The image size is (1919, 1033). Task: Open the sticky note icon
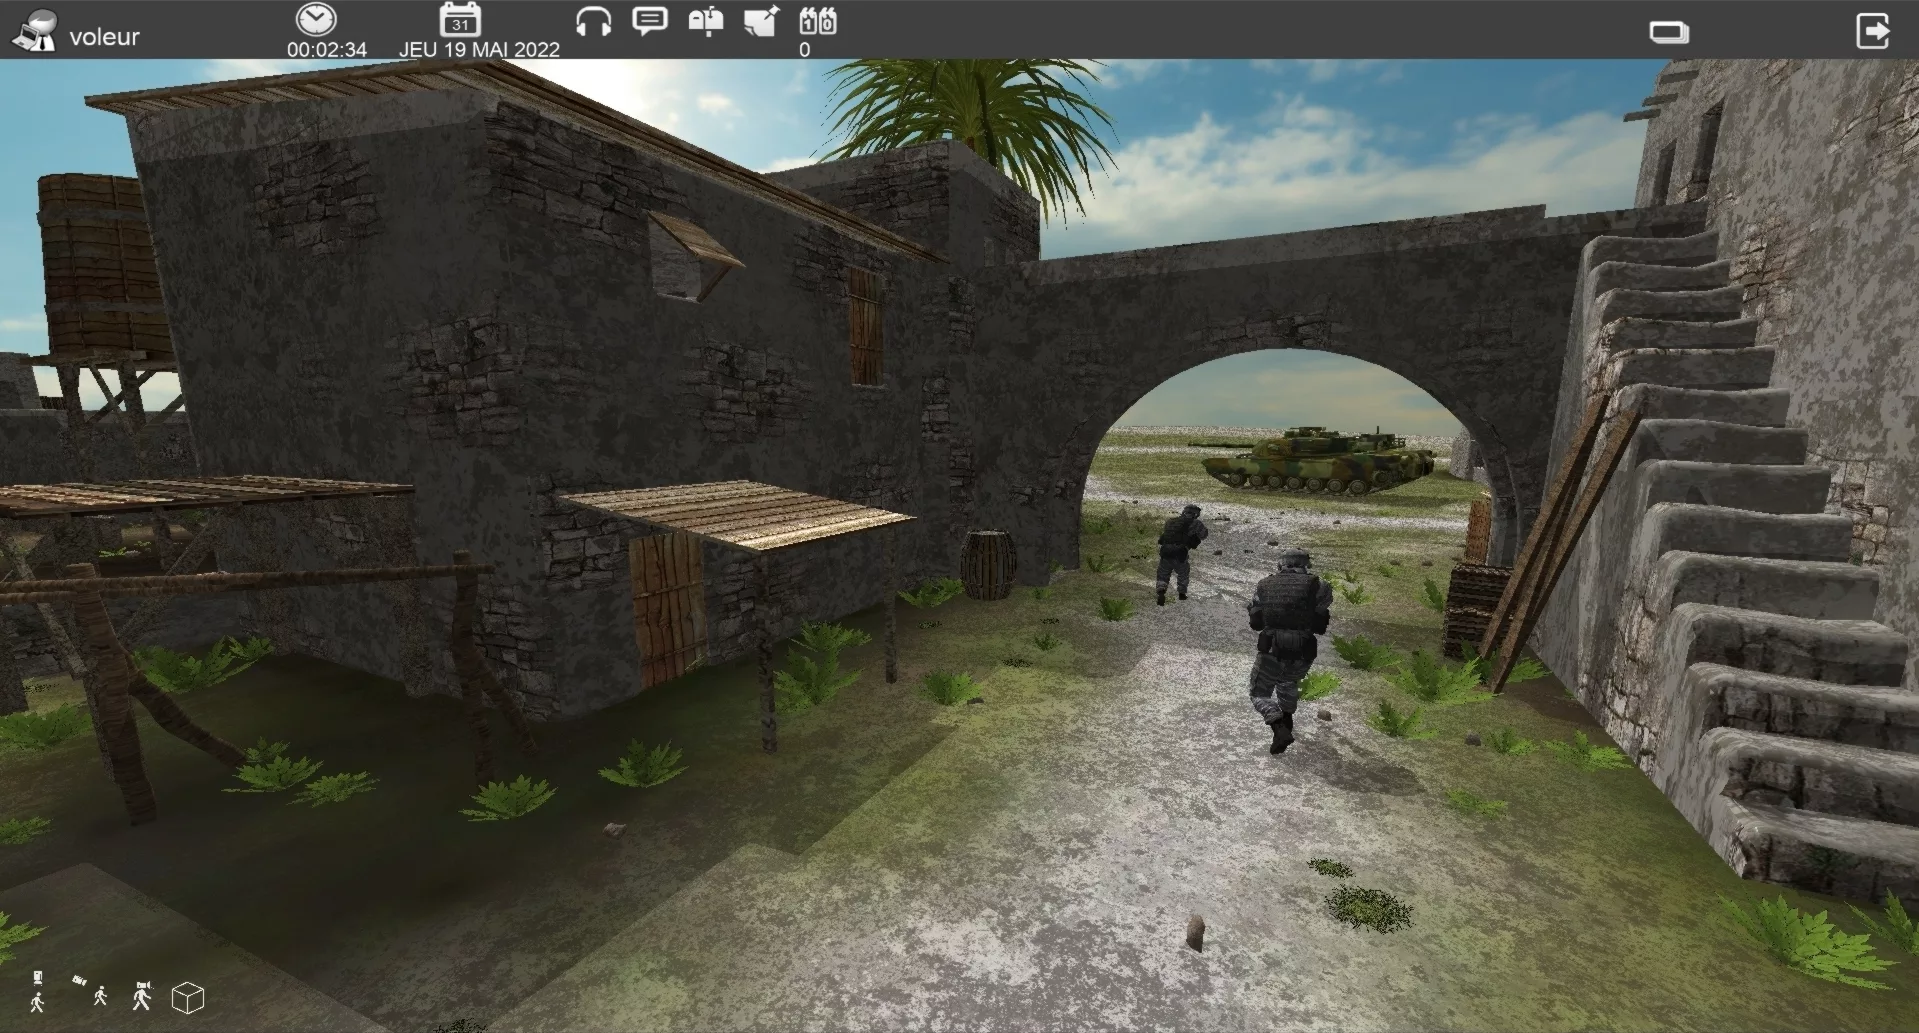click(x=762, y=22)
